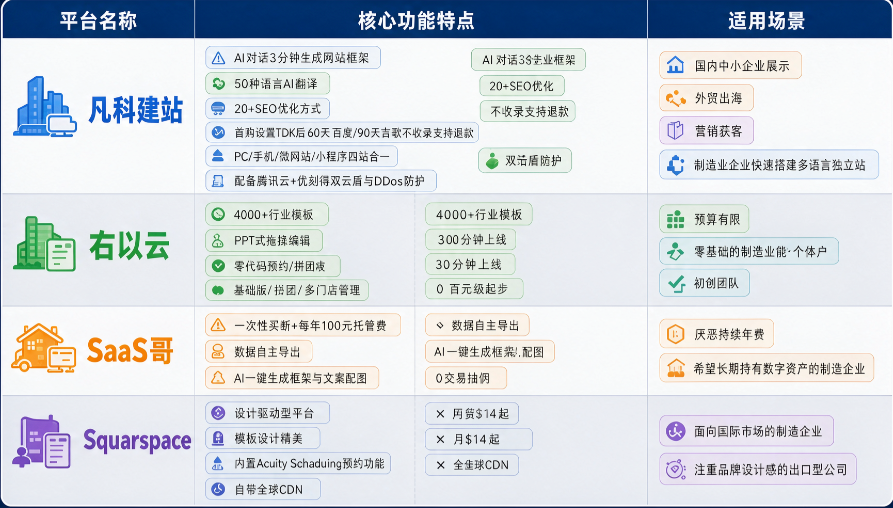Viewport: 893px width, 508px height.
Task: Click the 自带全球CDN tag text
Action: [x=268, y=489]
